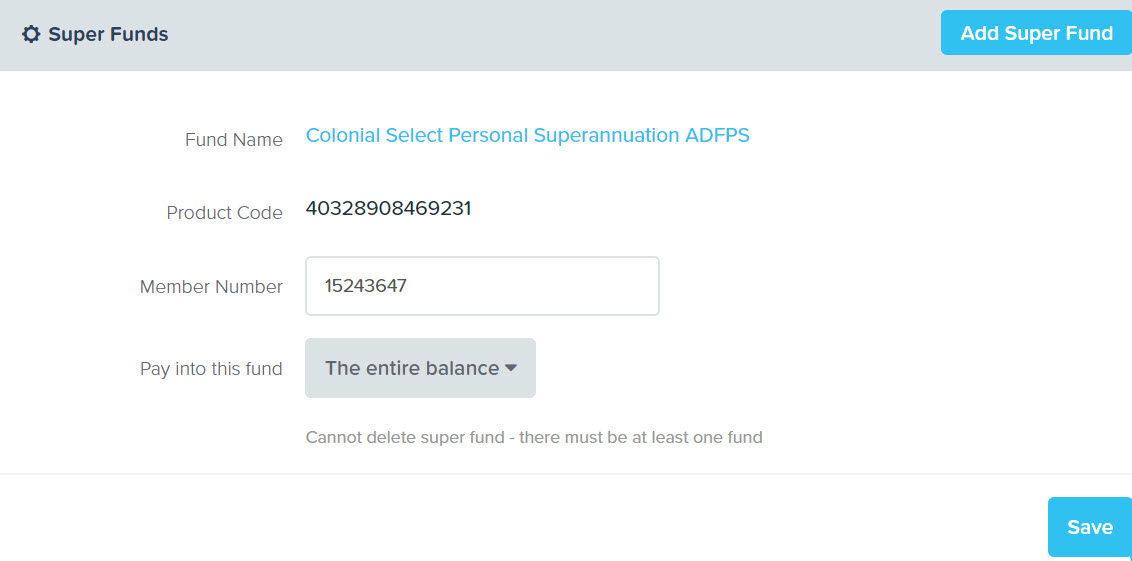This screenshot has height=561, width=1132.
Task: Click the Fund Name label
Action: (234, 140)
